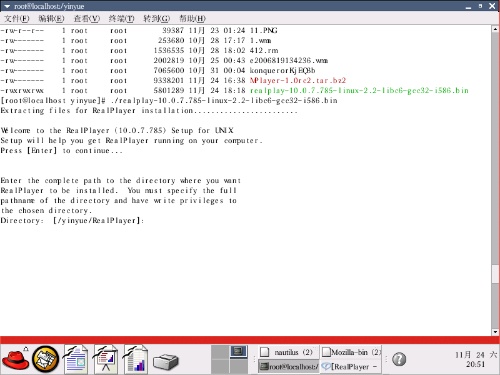Open the 转到(G) menu

coord(157,19)
